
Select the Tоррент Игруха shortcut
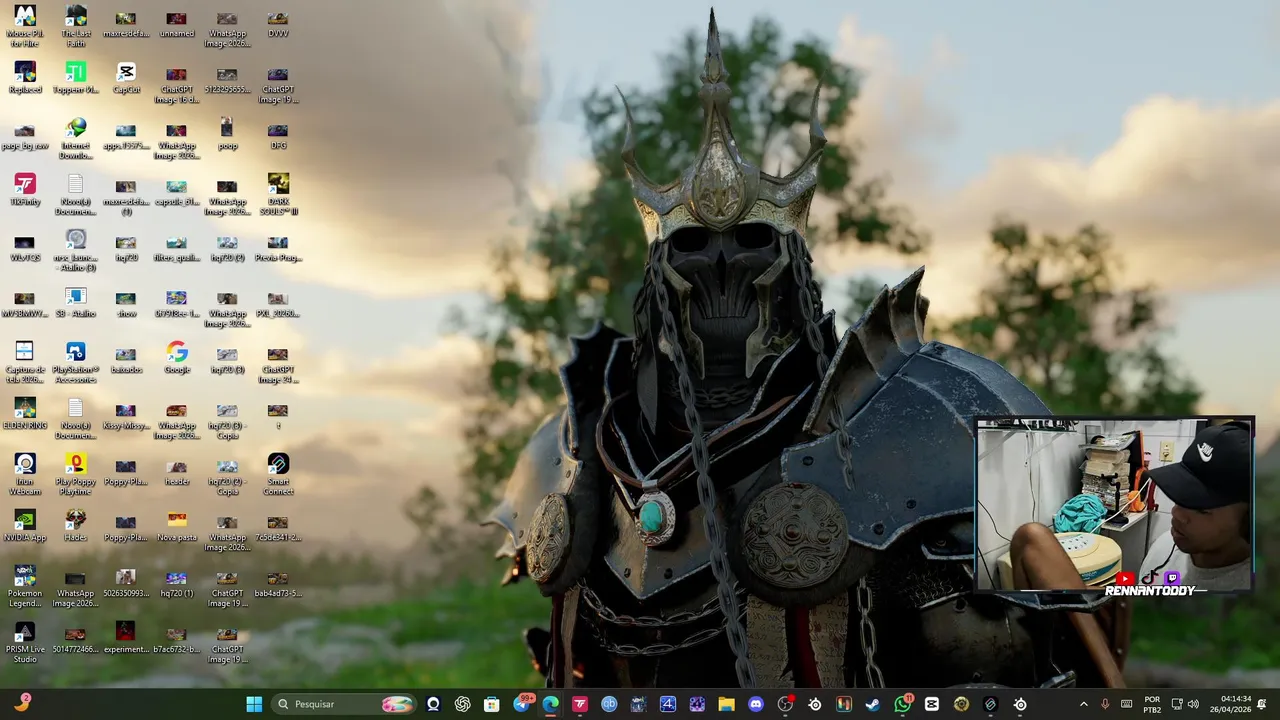[x=76, y=78]
